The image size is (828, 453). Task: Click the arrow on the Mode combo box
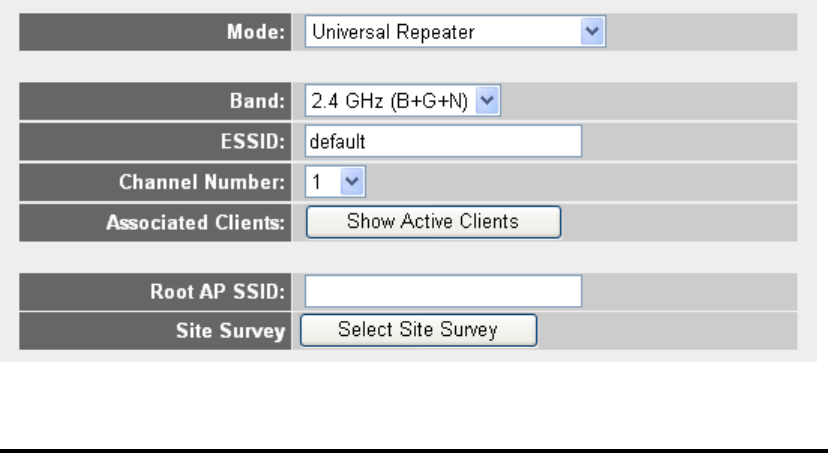pyautogui.click(x=596, y=31)
